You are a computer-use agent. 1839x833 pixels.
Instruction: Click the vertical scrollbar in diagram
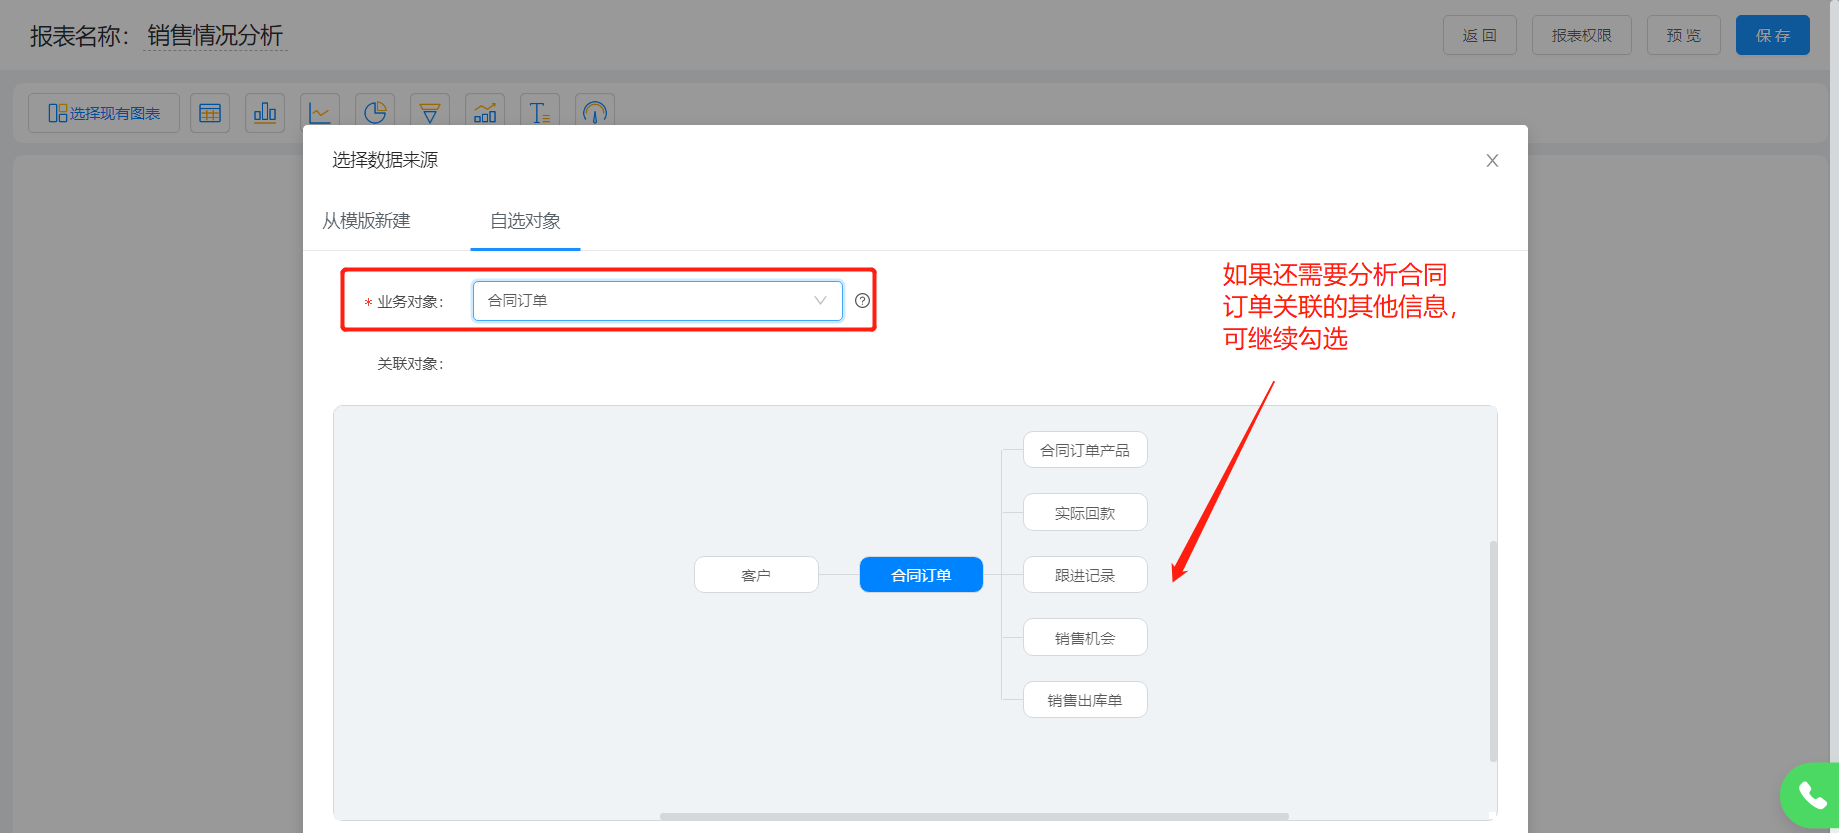tap(1493, 651)
